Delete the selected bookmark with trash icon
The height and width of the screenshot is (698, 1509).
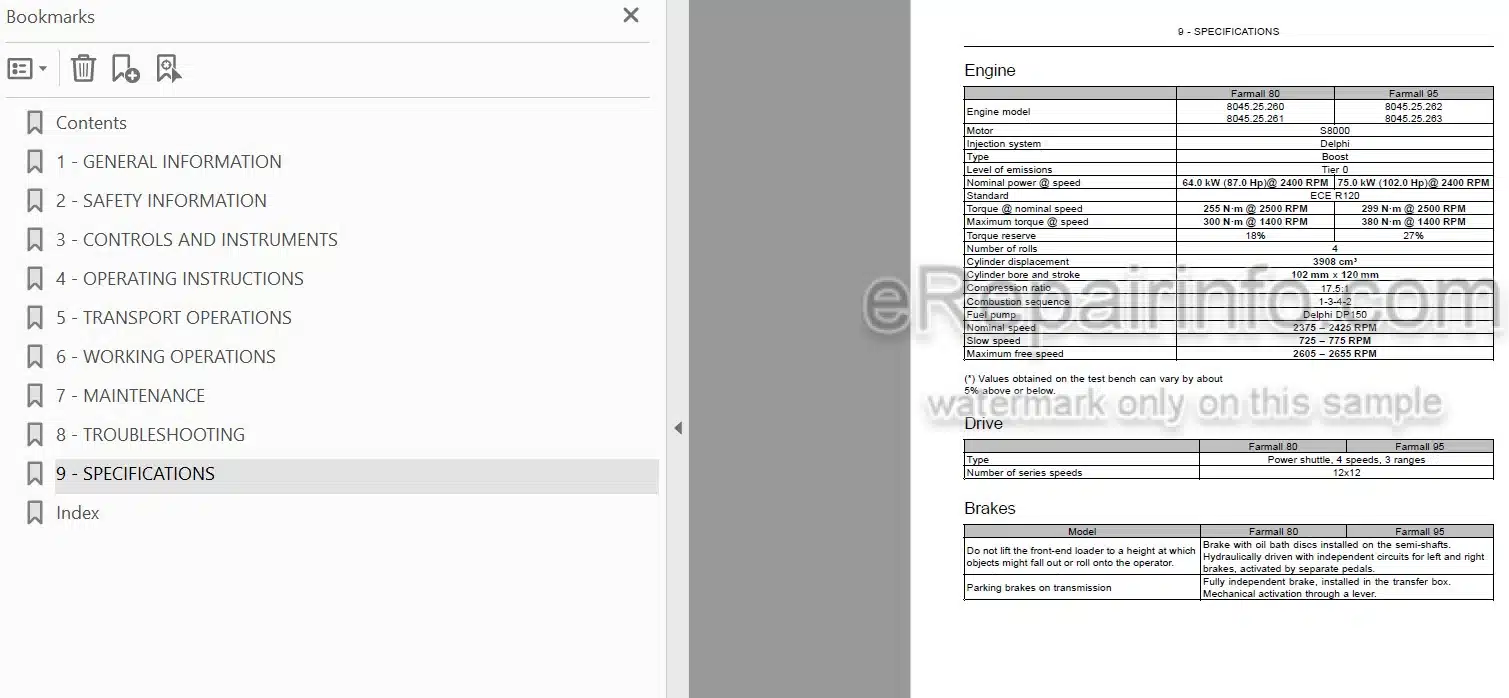84,69
